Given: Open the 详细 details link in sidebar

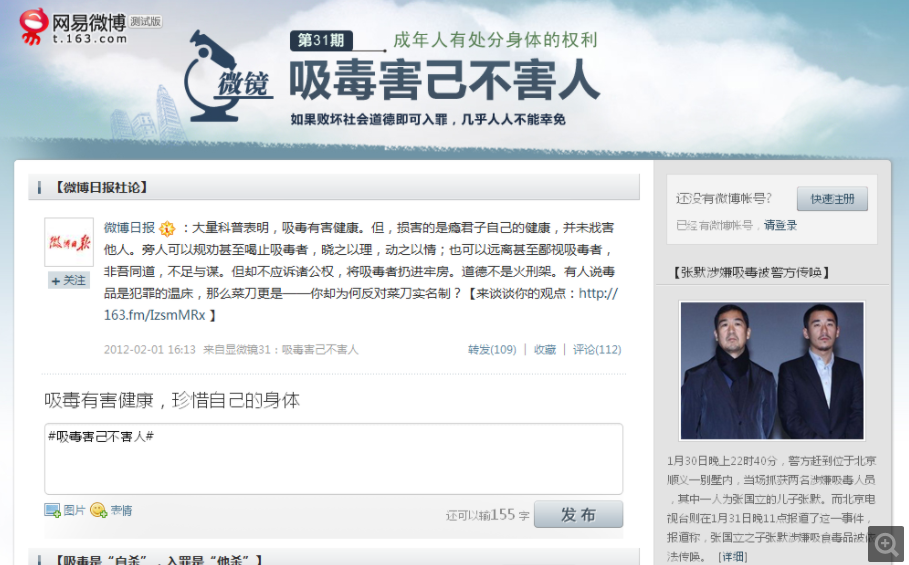Looking at the screenshot, I should [732, 556].
